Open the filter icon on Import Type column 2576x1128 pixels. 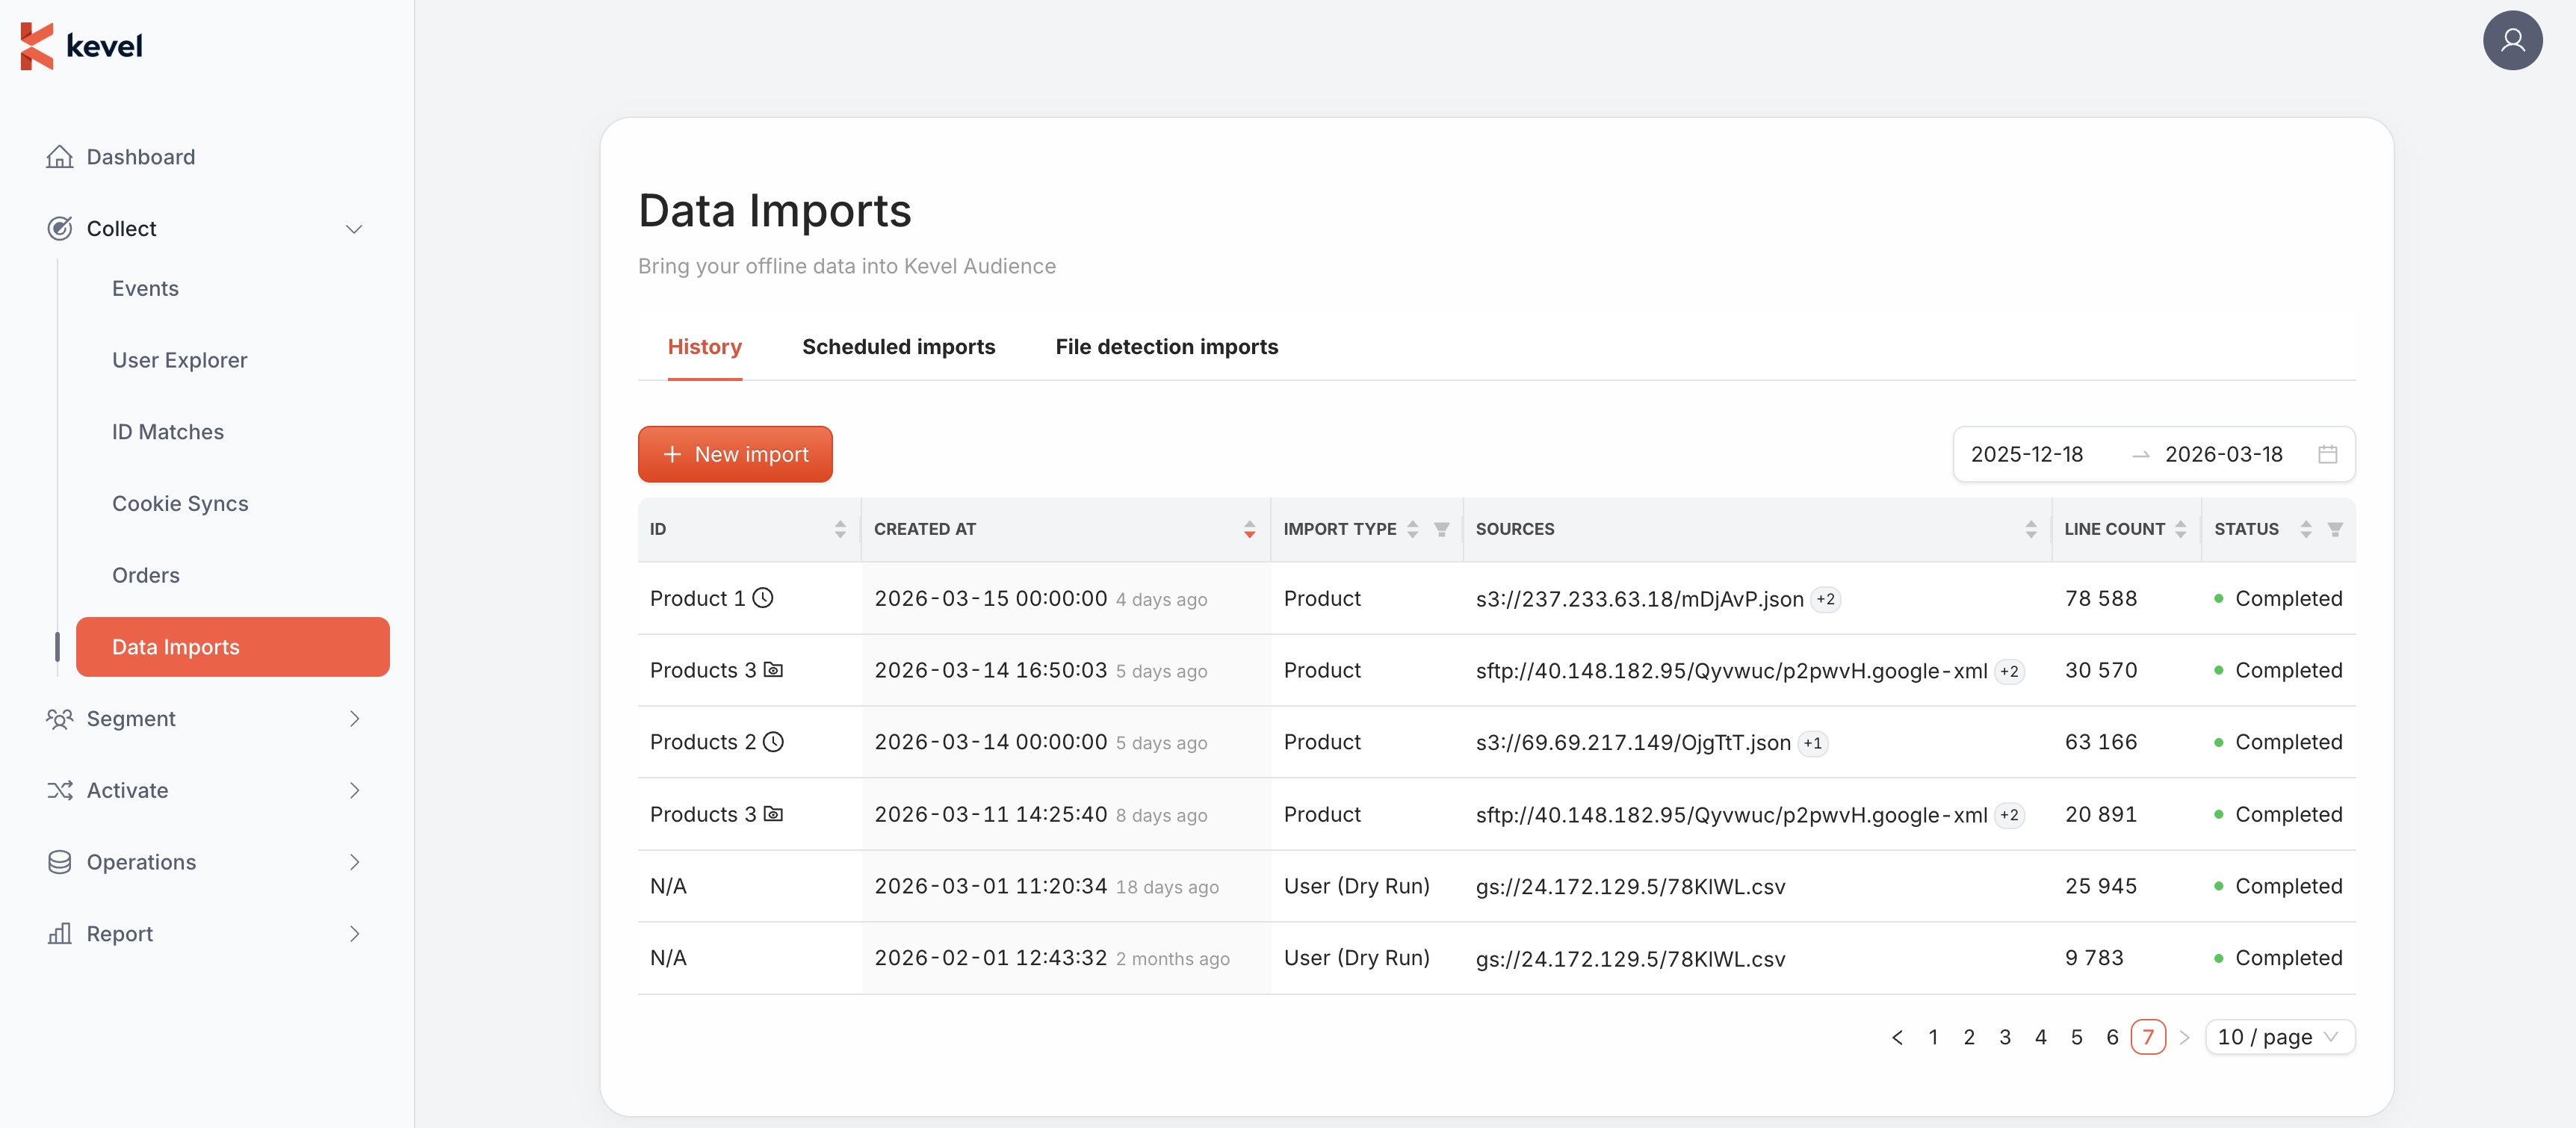(x=1441, y=529)
